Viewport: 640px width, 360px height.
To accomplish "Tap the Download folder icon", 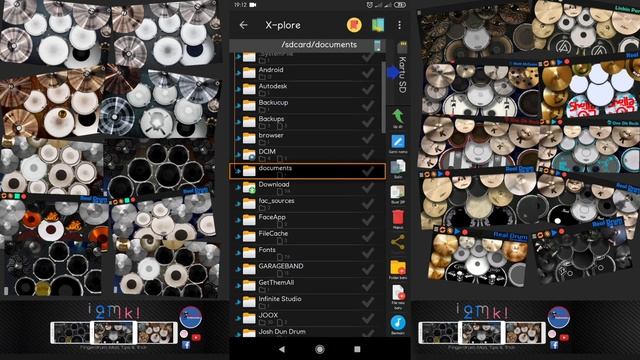I will tap(249, 187).
